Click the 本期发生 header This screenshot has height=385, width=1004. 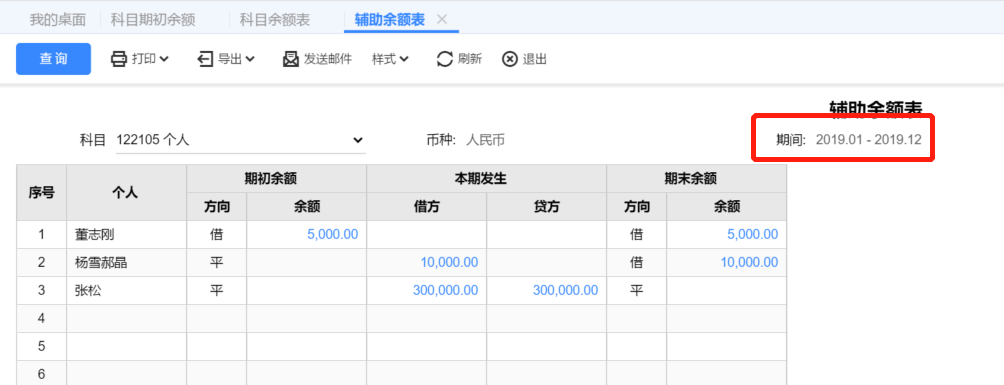click(487, 179)
